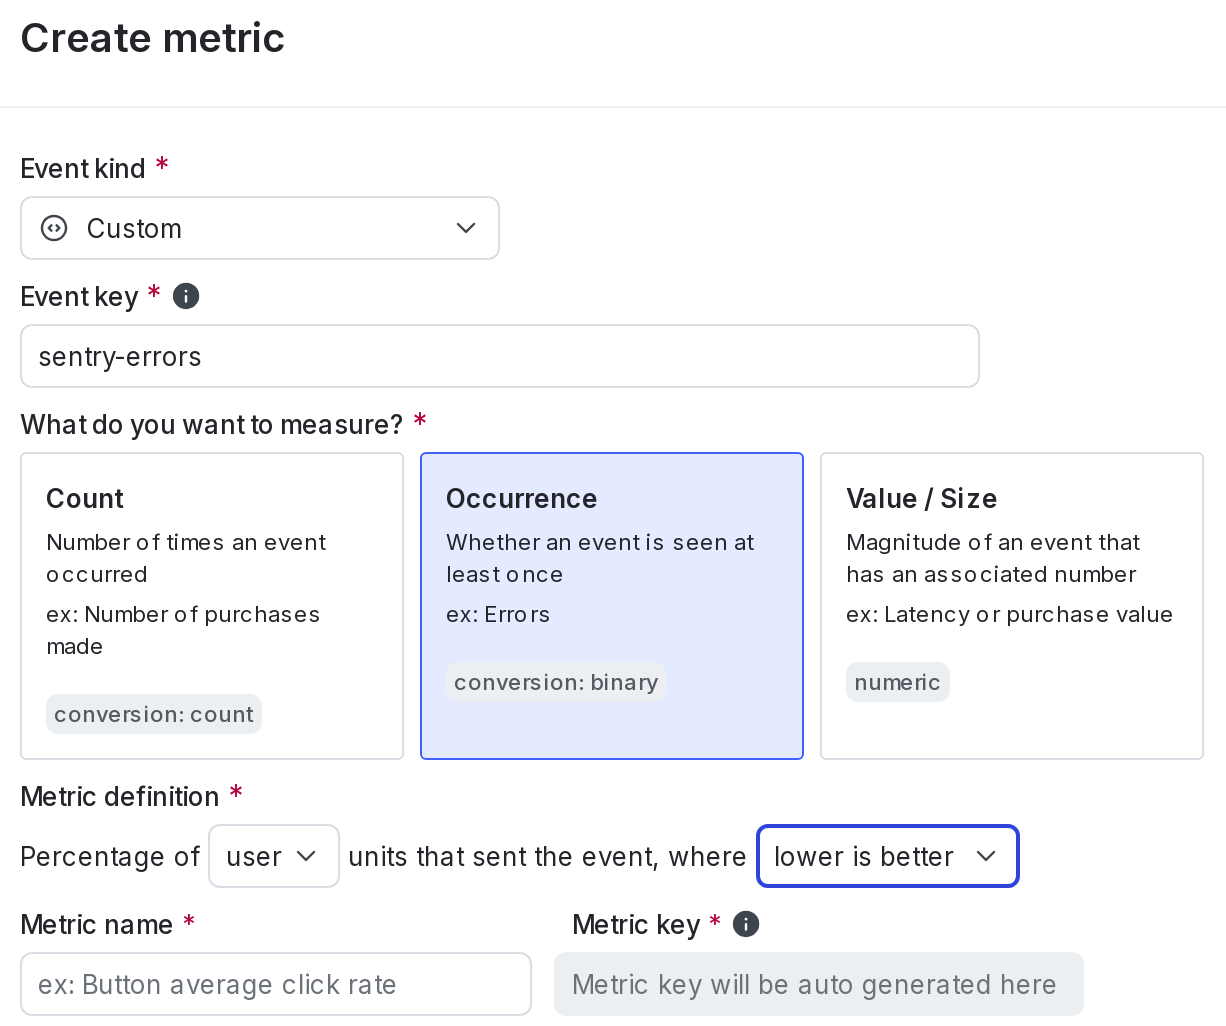Click the info icon next to Metric key

tap(746, 924)
